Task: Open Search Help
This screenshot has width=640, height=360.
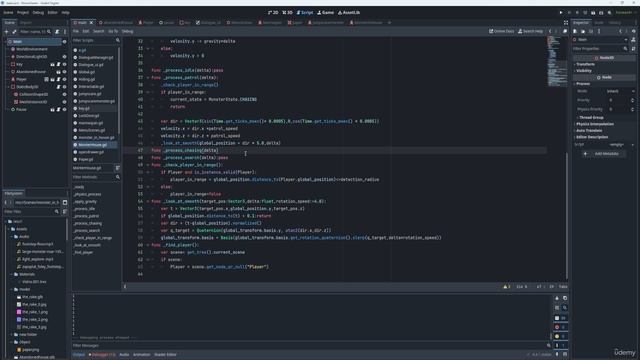Action: [x=531, y=31]
